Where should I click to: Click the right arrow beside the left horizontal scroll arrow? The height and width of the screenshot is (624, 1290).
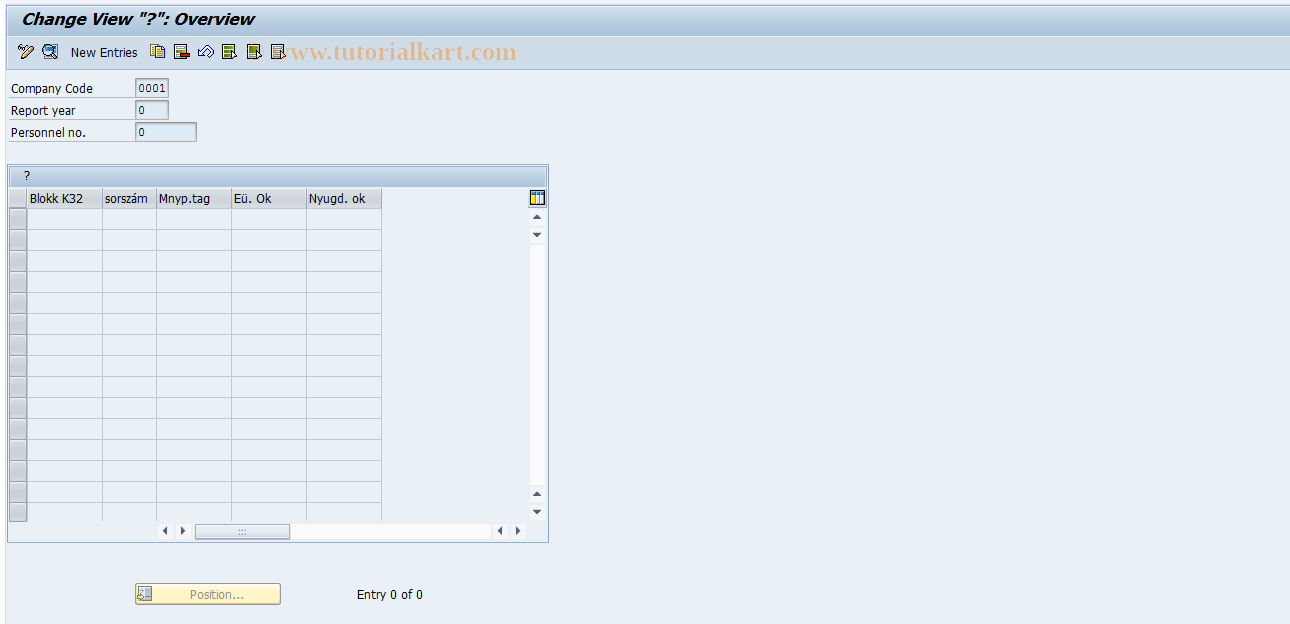tap(183, 531)
